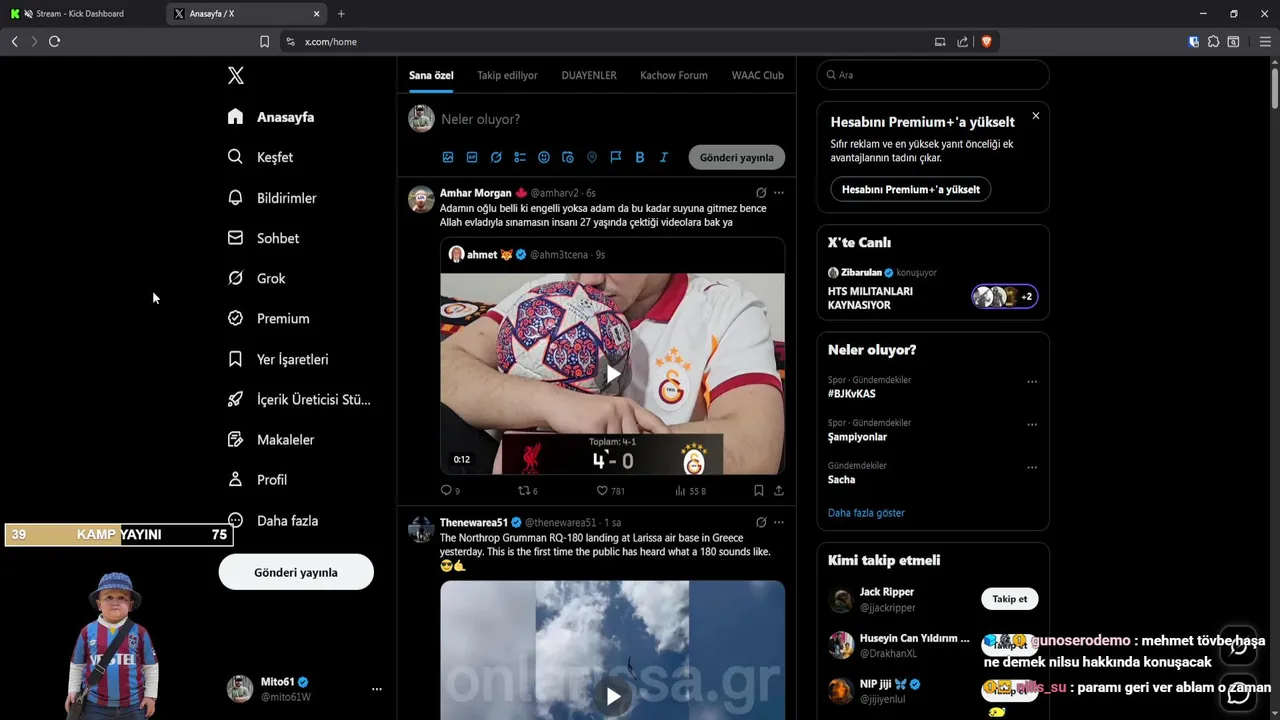Click Grok icon on Thenewarea51 post
This screenshot has width=1280, height=720.
761,522
